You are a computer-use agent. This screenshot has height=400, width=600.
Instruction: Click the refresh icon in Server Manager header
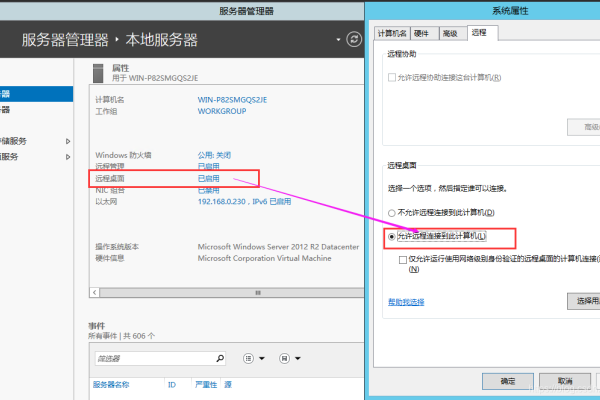(x=352, y=40)
